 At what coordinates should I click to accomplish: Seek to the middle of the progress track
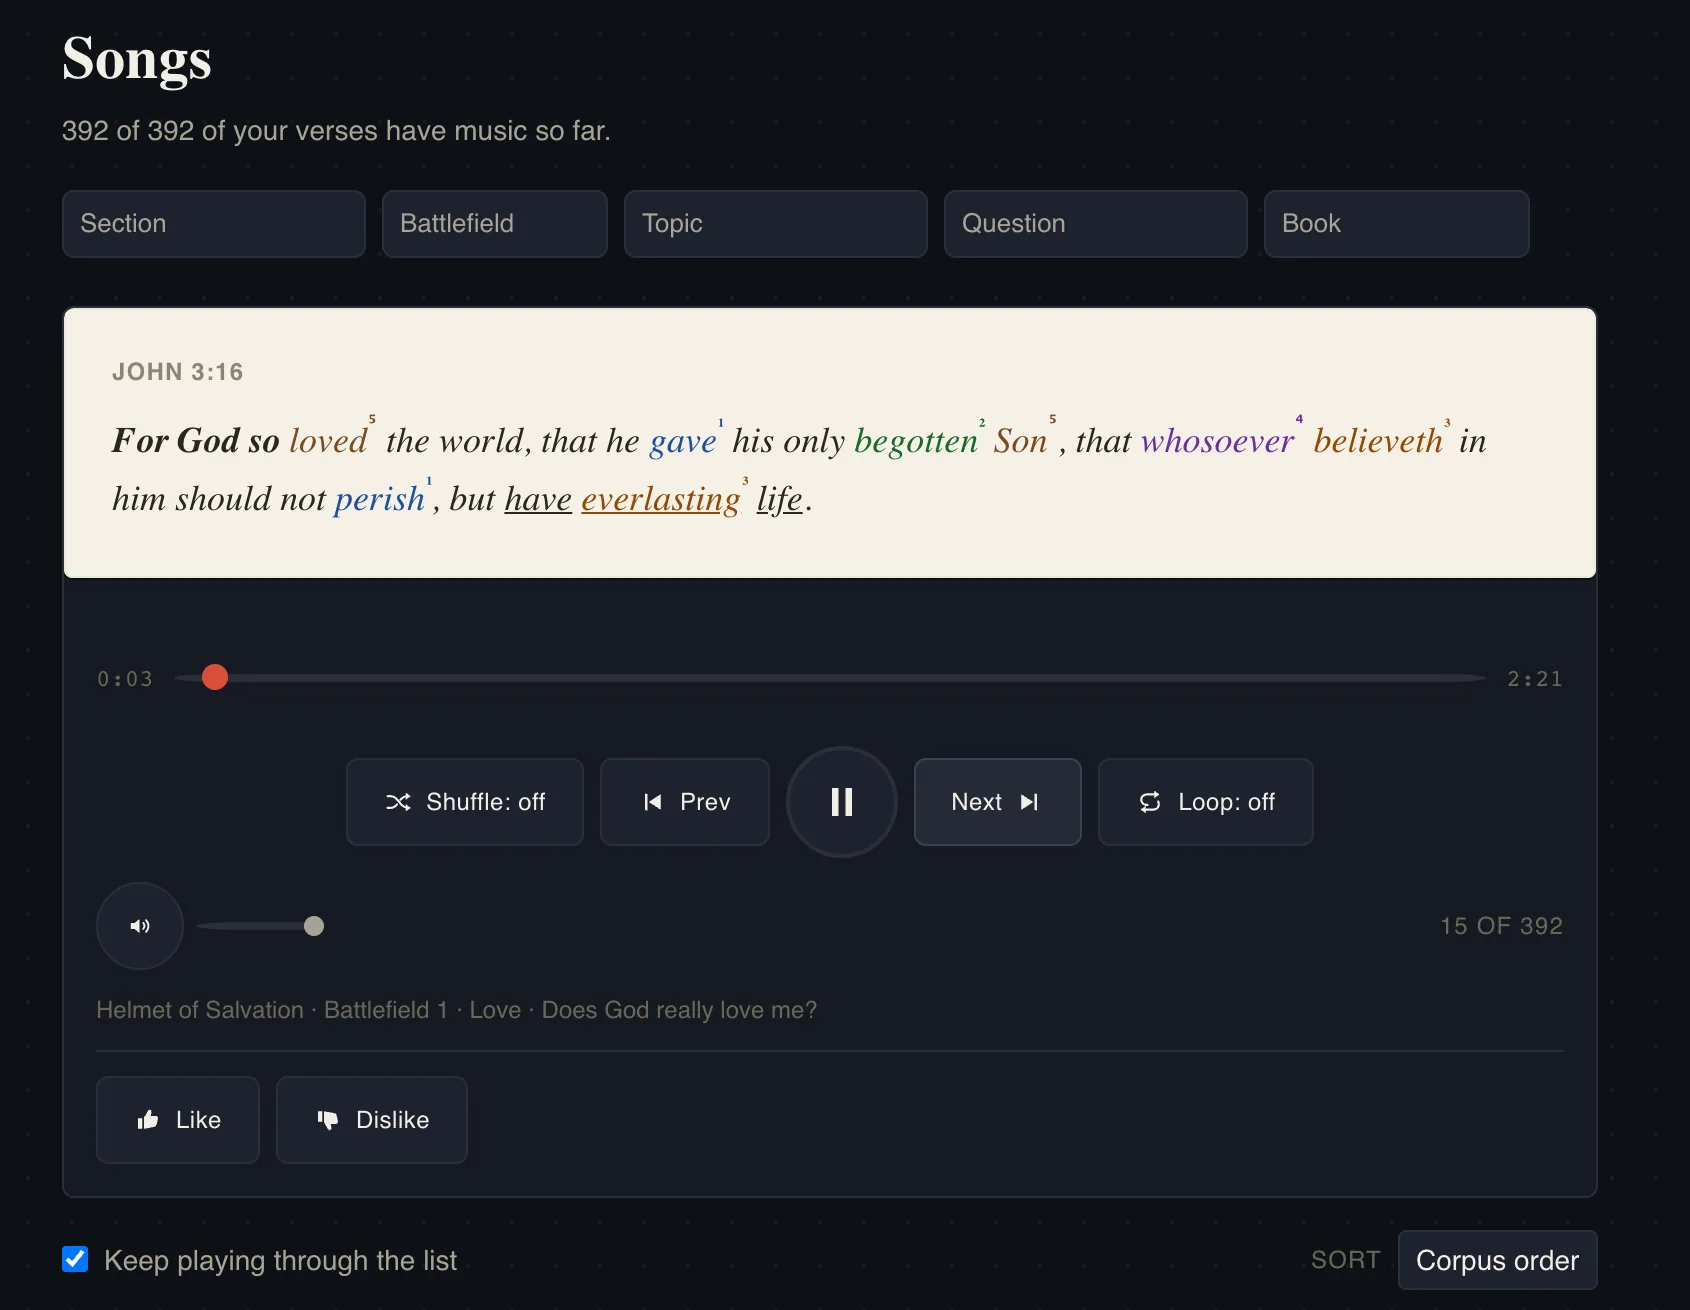click(830, 678)
